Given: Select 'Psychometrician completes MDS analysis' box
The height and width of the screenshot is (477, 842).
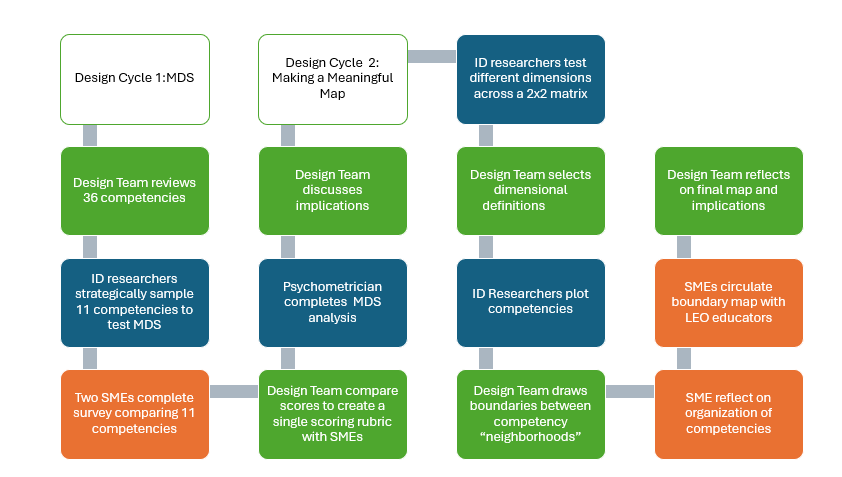Looking at the screenshot, I should (x=333, y=303).
